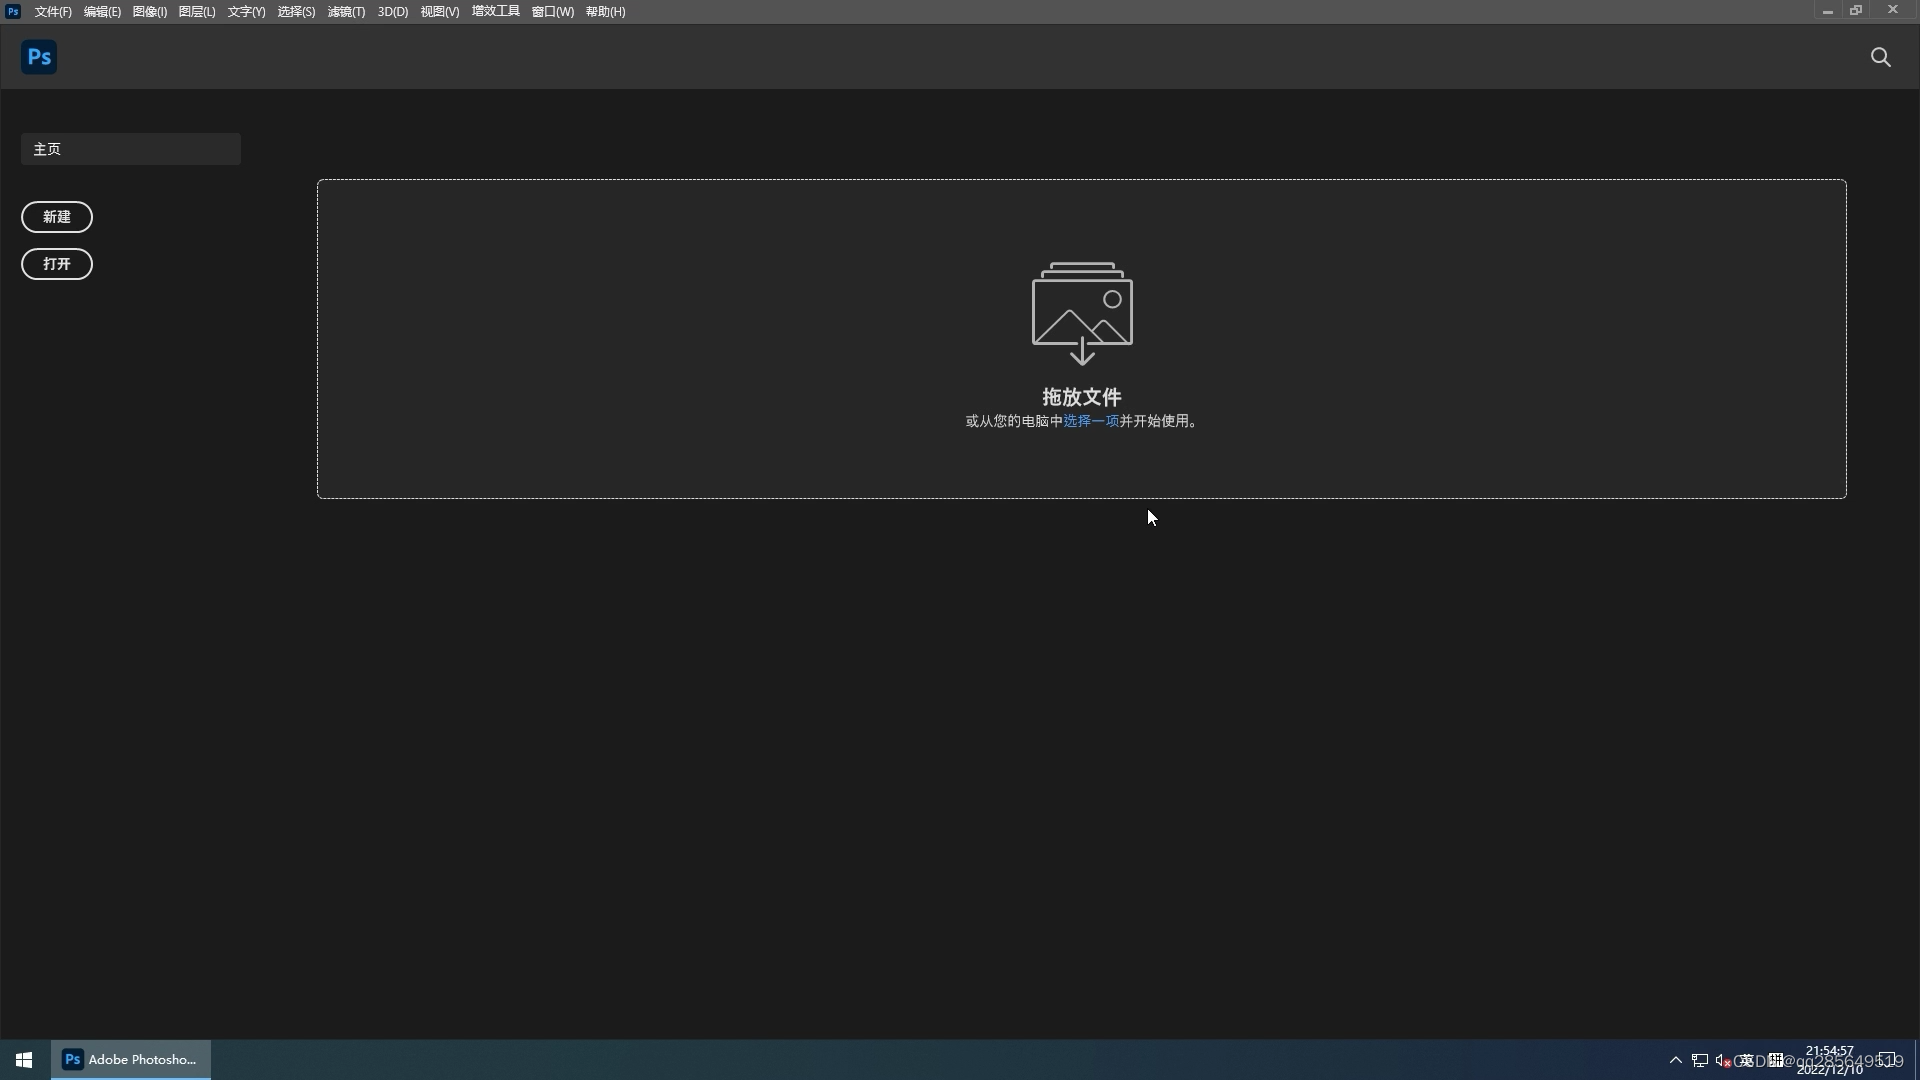Open the 增效工具 menu
The height and width of the screenshot is (1080, 1920).
pos(496,12)
